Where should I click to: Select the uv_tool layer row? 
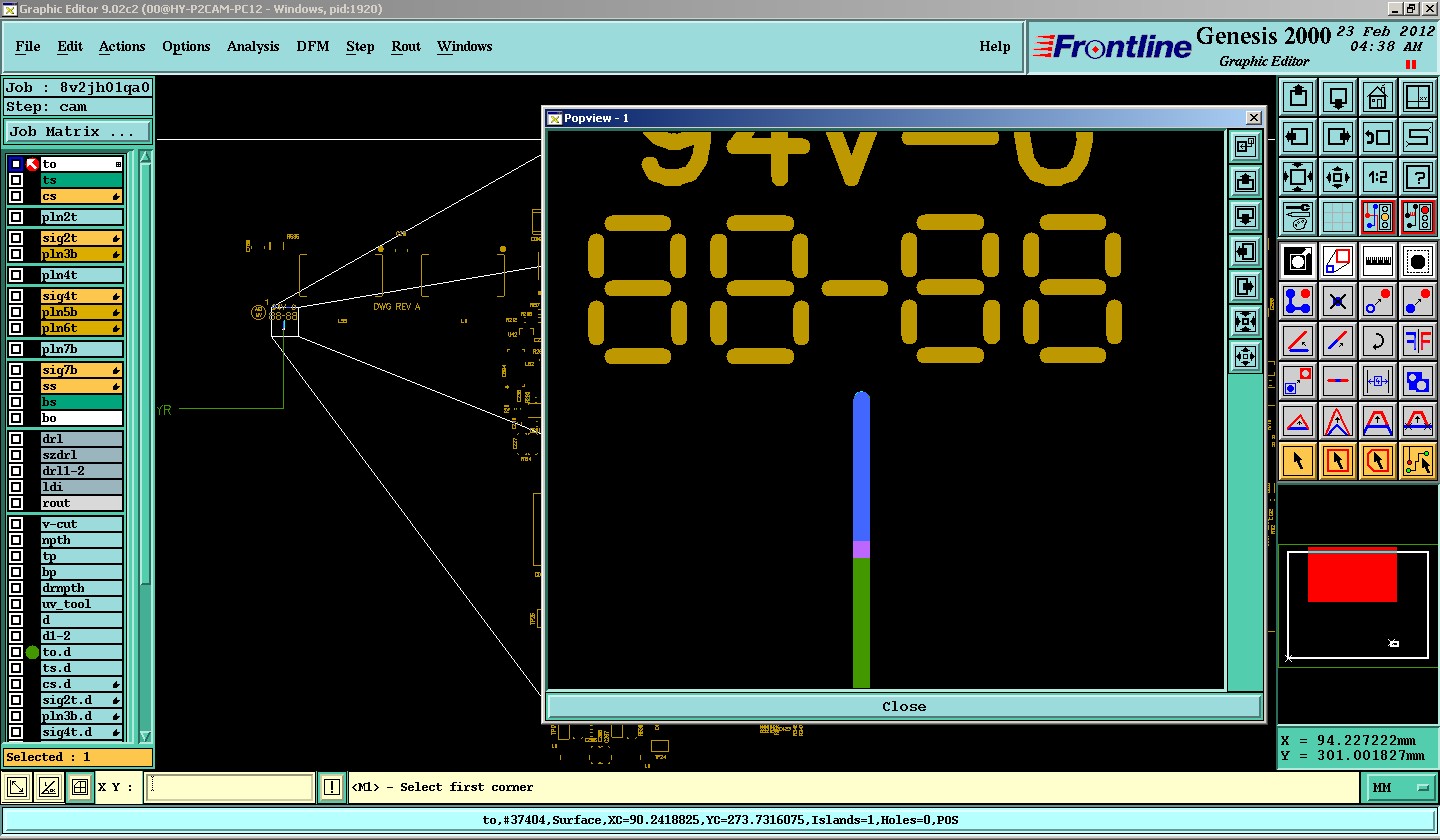(x=81, y=604)
